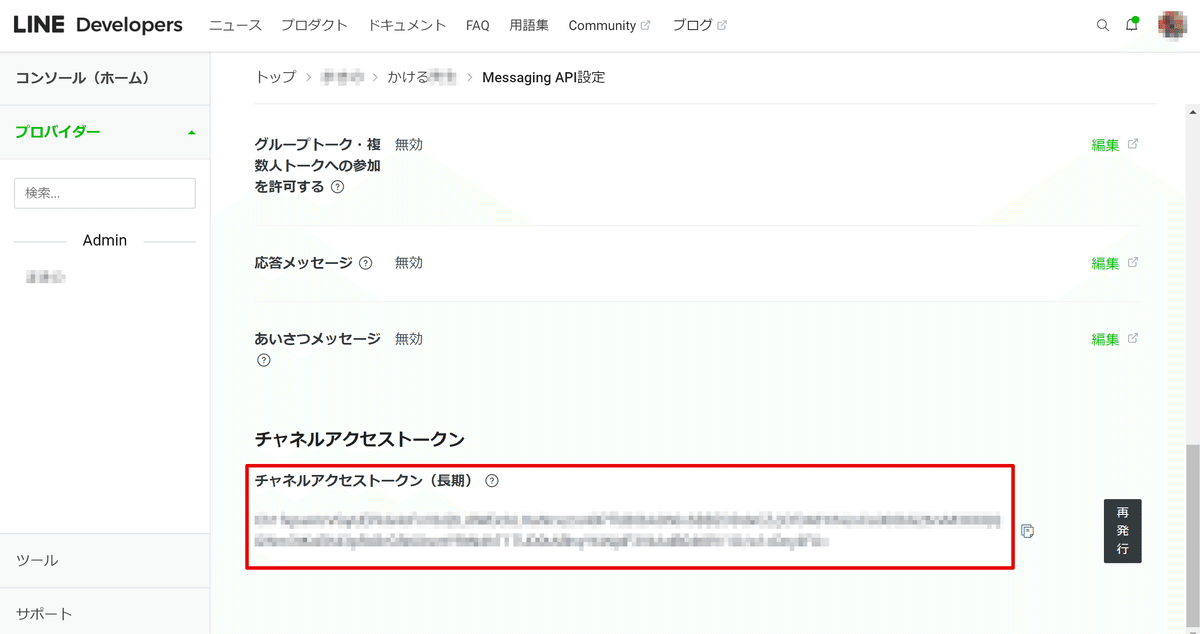Copy the channel access token

1027,530
